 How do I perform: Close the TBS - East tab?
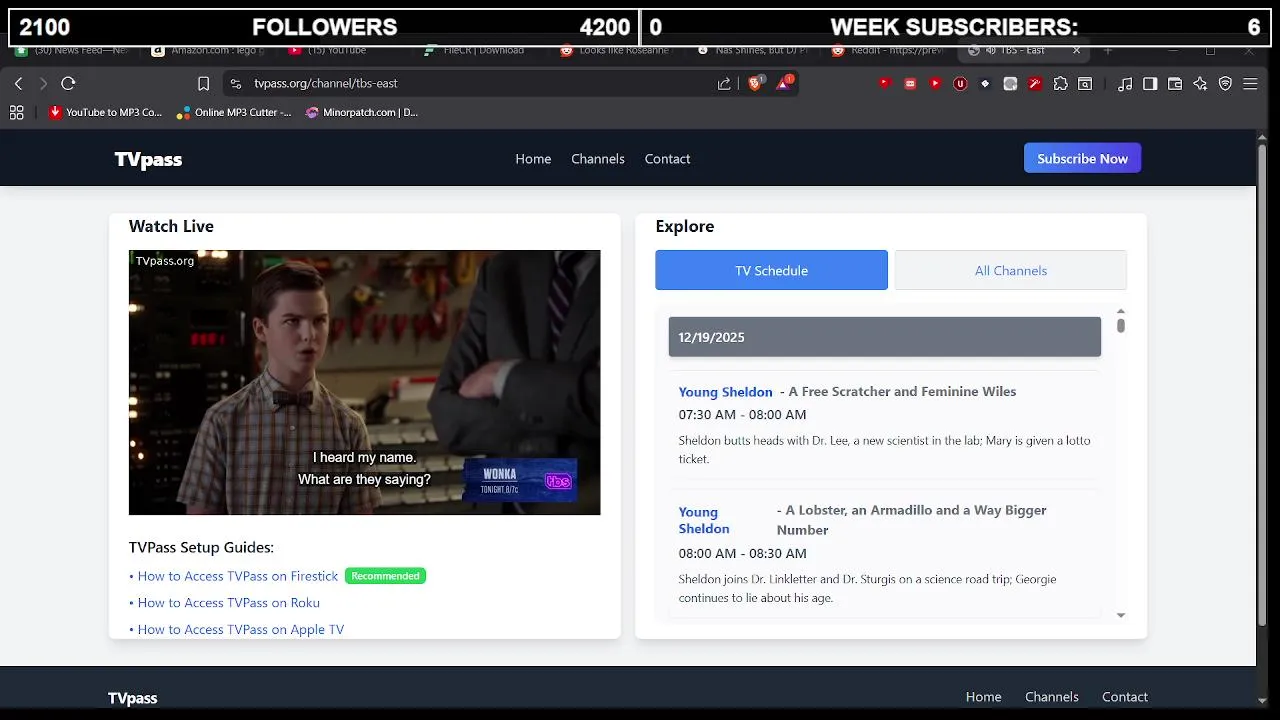point(1076,50)
